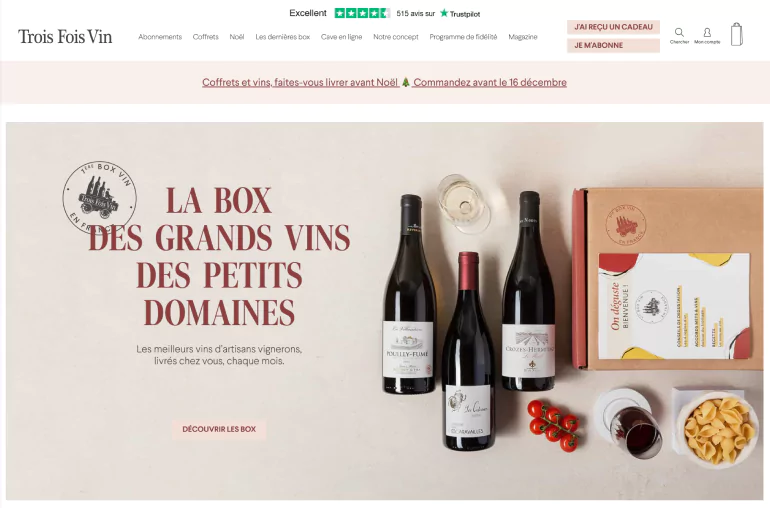Click the Trustpilot star rating
This screenshot has width=770, height=508.
(362, 13)
